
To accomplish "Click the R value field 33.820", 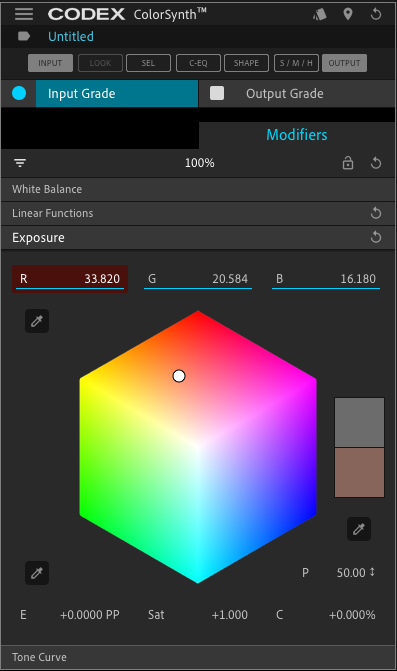I will [70, 279].
